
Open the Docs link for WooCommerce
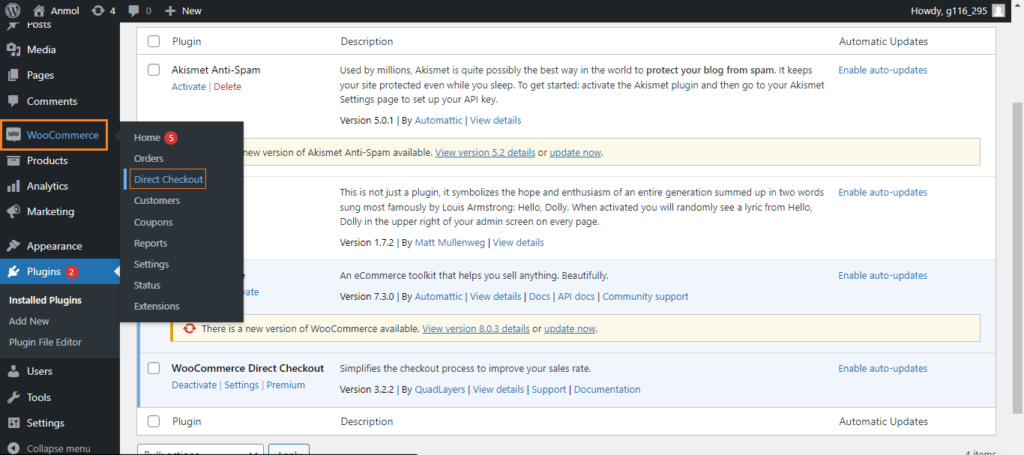point(539,296)
